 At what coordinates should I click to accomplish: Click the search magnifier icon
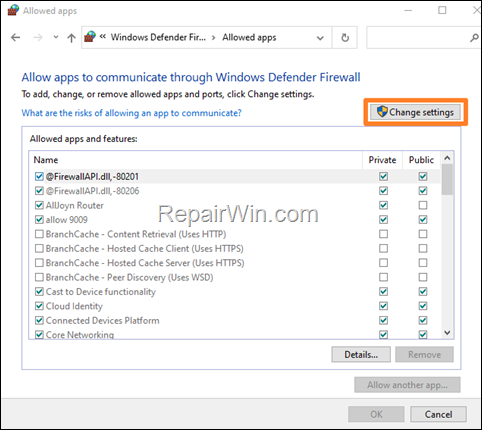pos(474,38)
